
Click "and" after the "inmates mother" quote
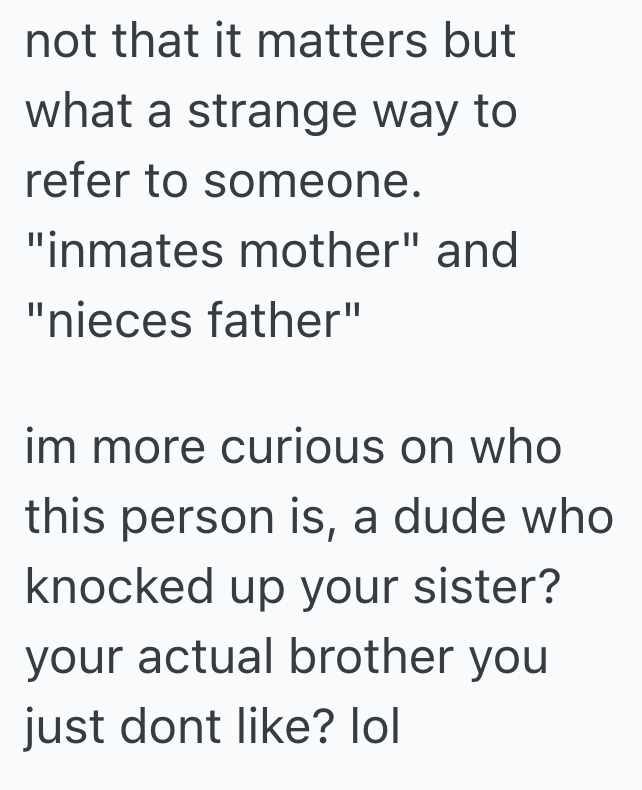point(477,252)
